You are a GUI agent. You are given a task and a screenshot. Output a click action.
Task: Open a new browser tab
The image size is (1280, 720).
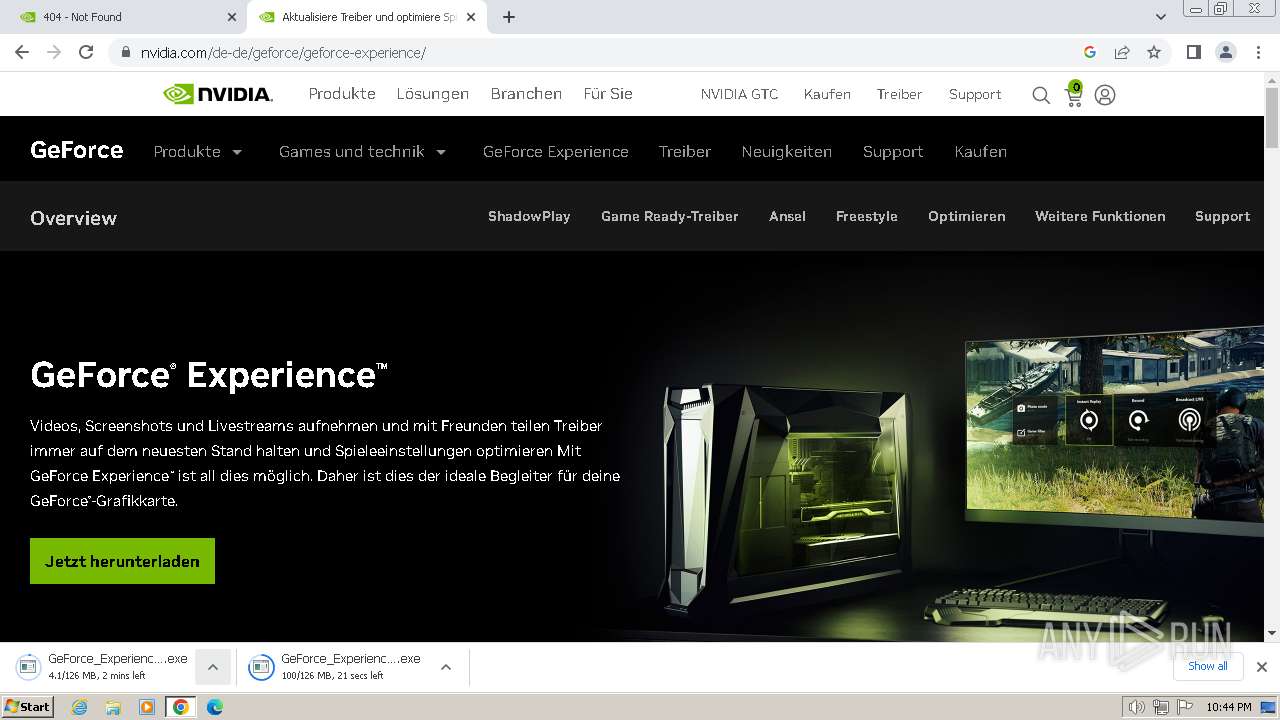(509, 17)
